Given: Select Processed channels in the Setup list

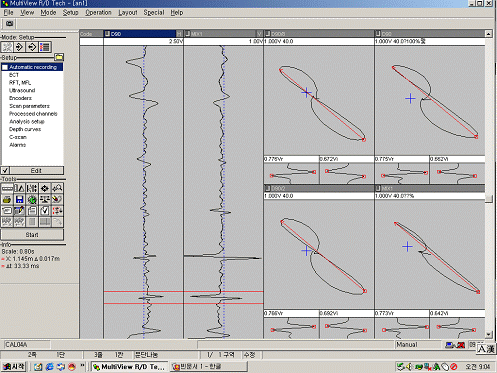Looking at the screenshot, I should [33, 114].
